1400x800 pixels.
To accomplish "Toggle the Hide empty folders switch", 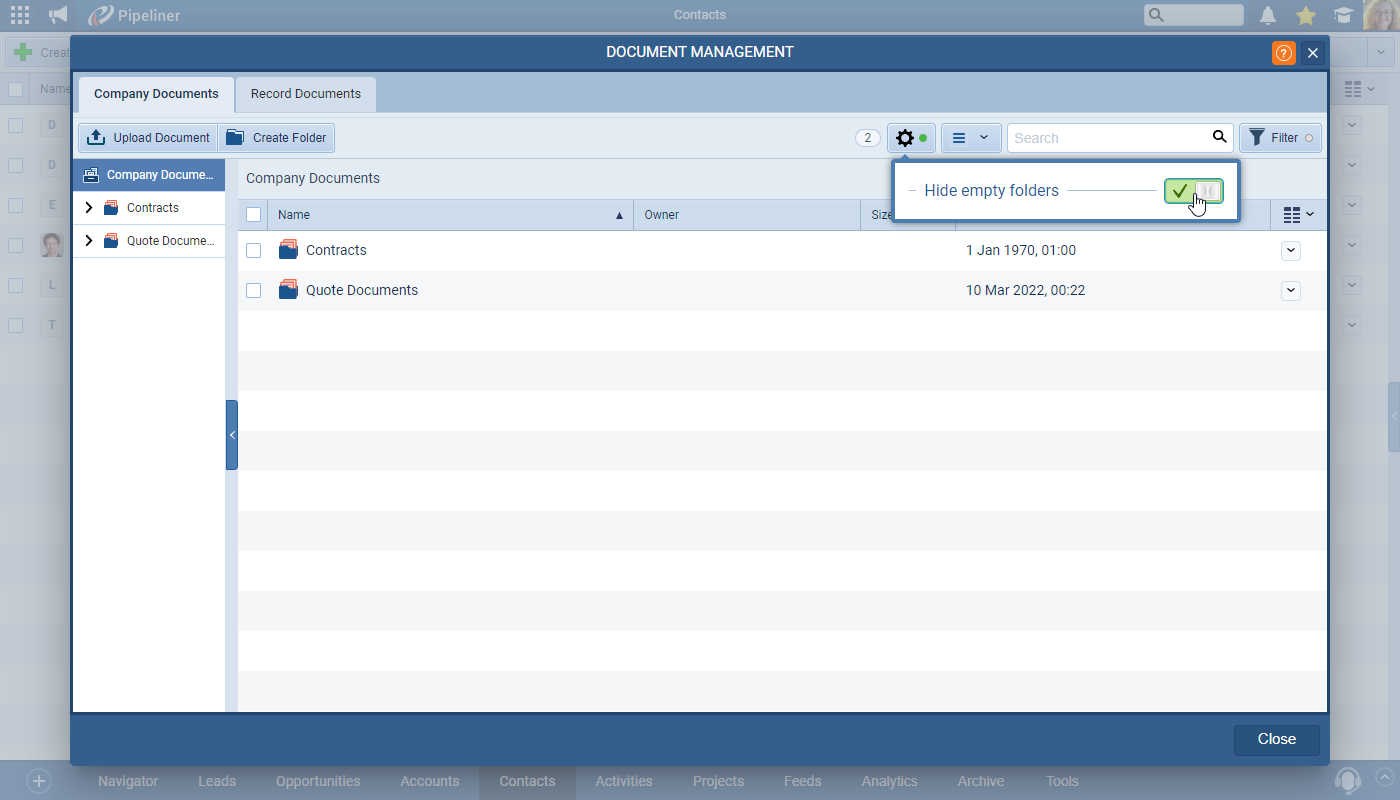I will pyautogui.click(x=1193, y=190).
